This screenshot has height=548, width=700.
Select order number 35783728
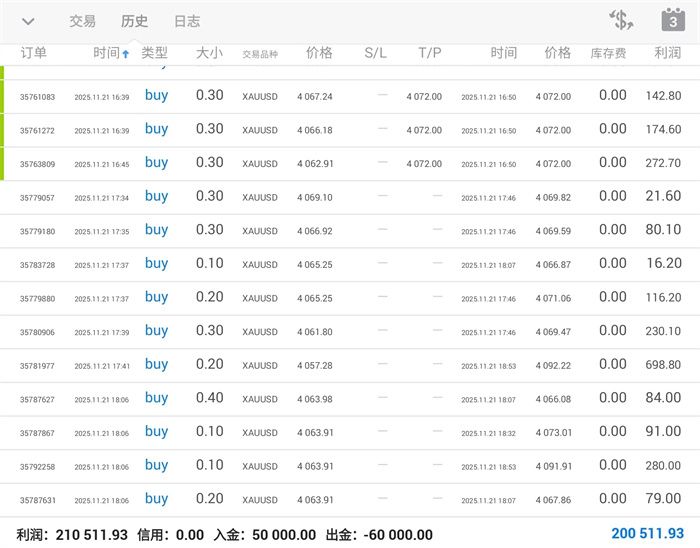tap(38, 265)
